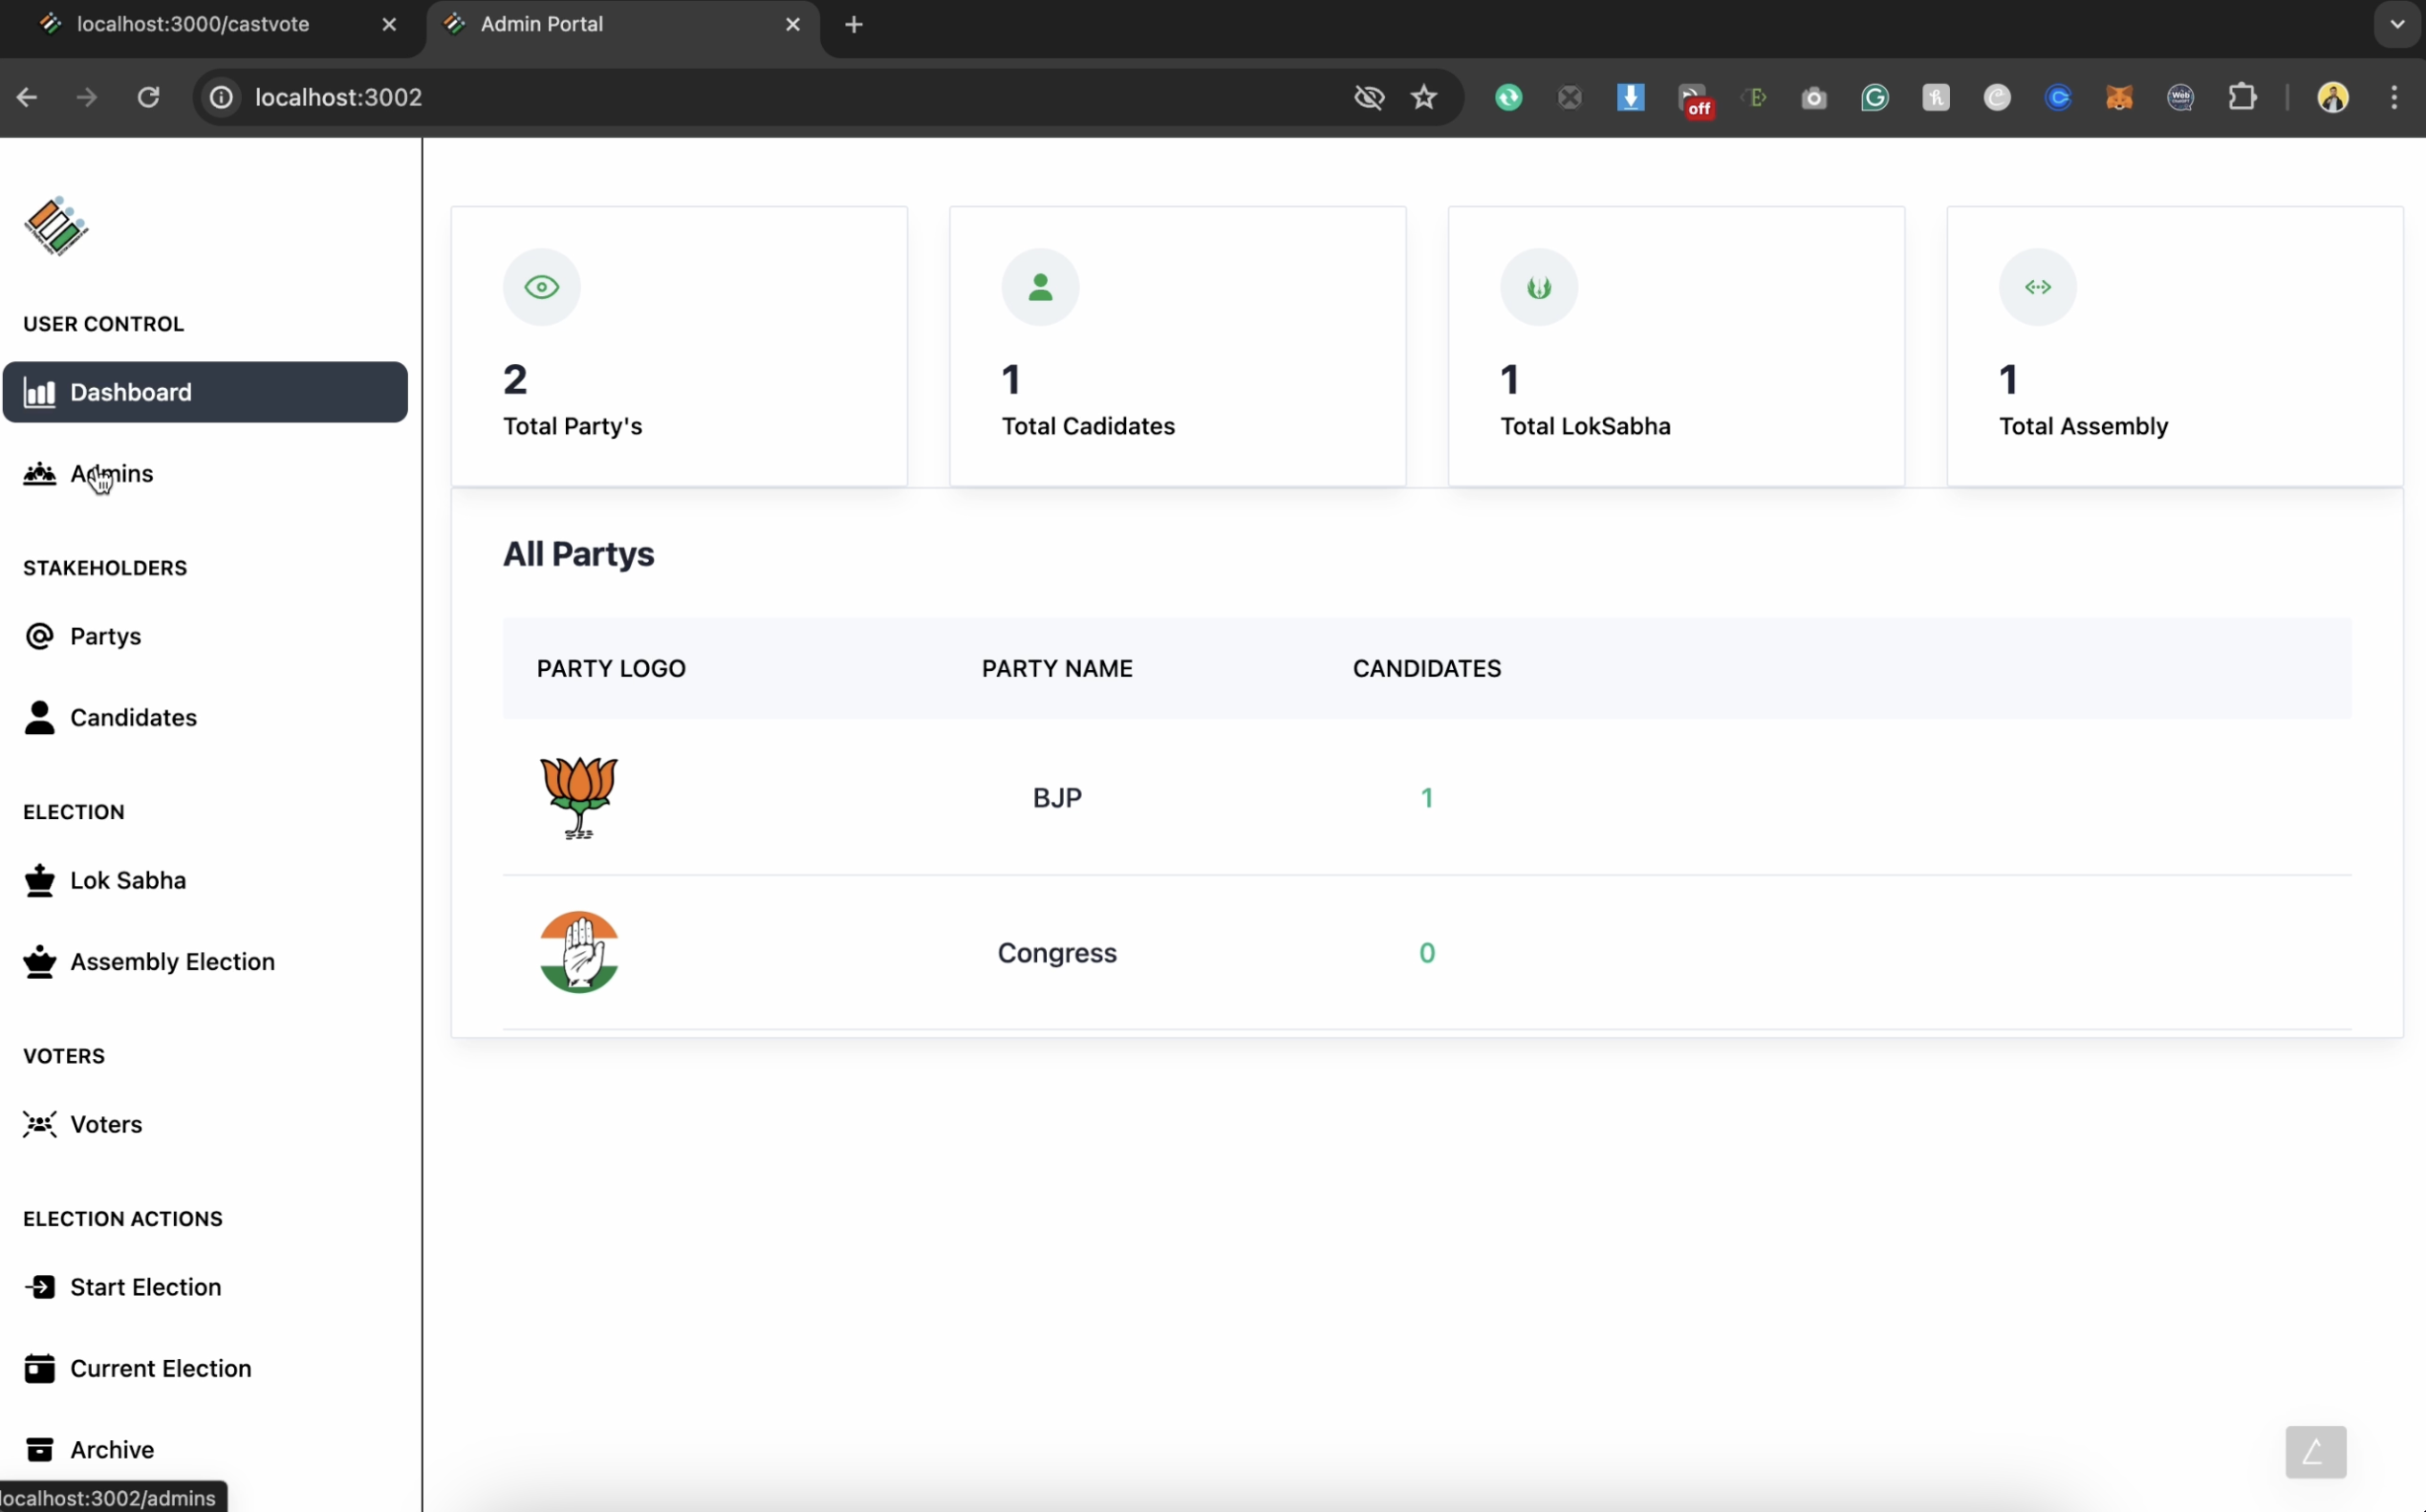Image resolution: width=2426 pixels, height=1512 pixels.
Task: Click the person icon on Total Cadidates card
Action: [x=1040, y=287]
